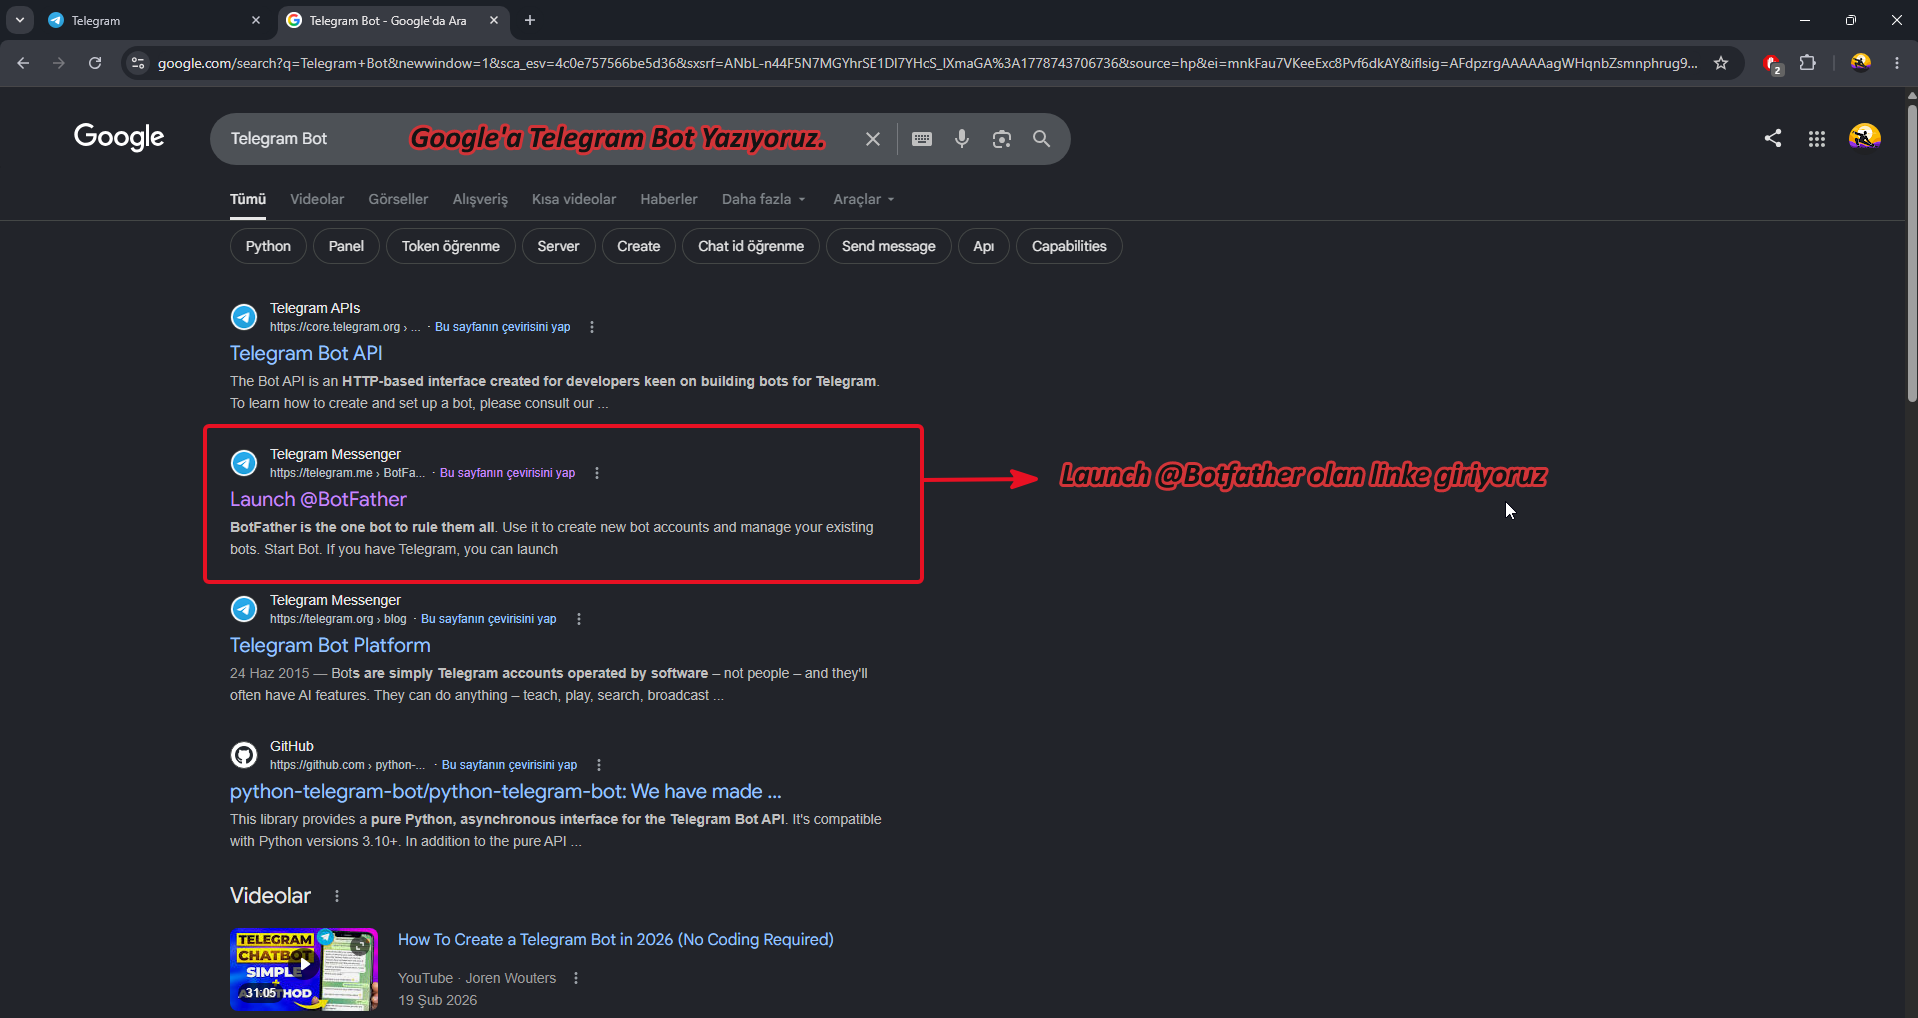Expand the Daha fazla dropdown
The image size is (1918, 1018).
tap(764, 199)
